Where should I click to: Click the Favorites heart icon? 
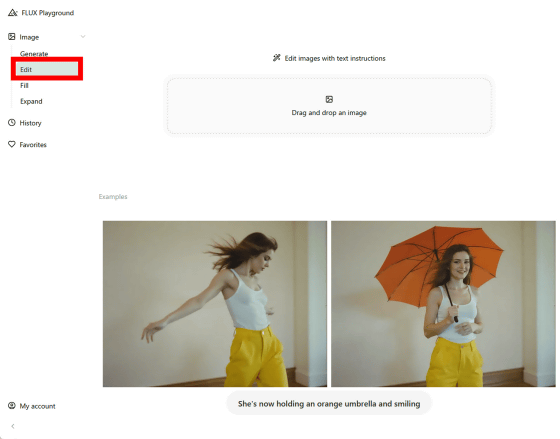(12, 144)
